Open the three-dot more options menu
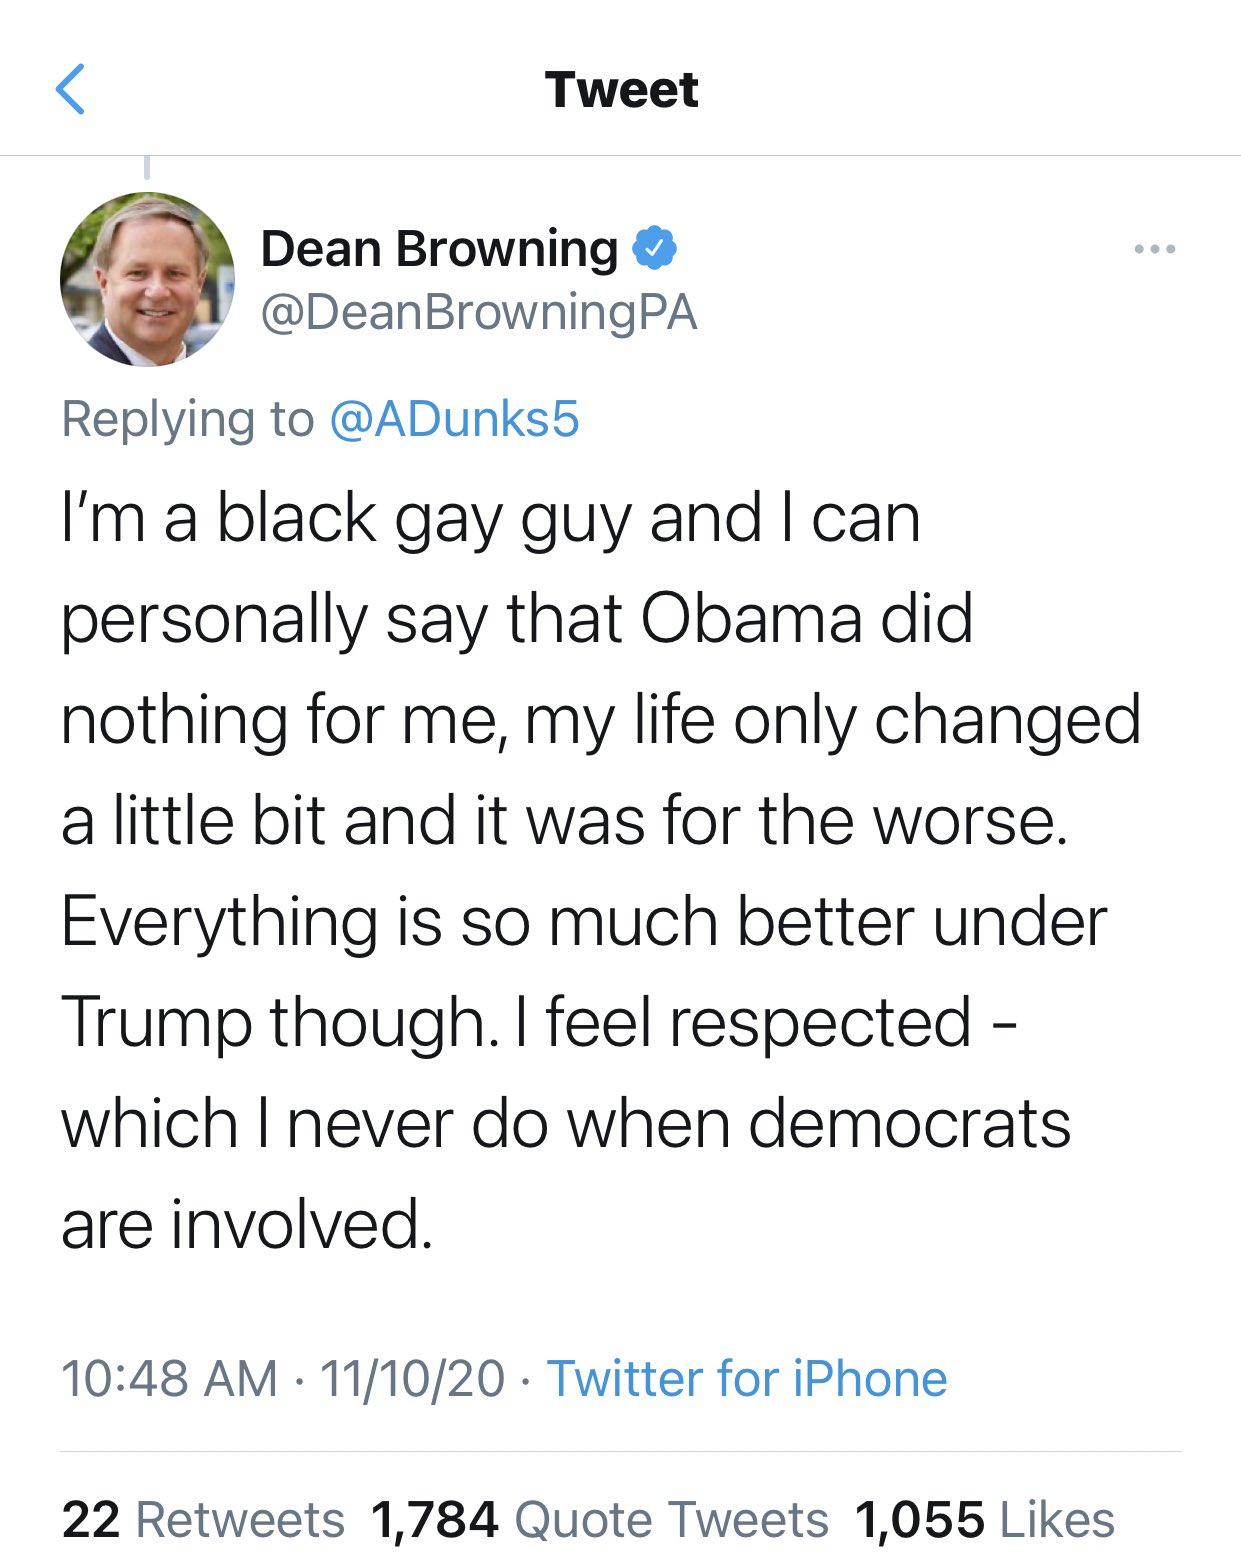This screenshot has width=1241, height=1559. [1154, 249]
